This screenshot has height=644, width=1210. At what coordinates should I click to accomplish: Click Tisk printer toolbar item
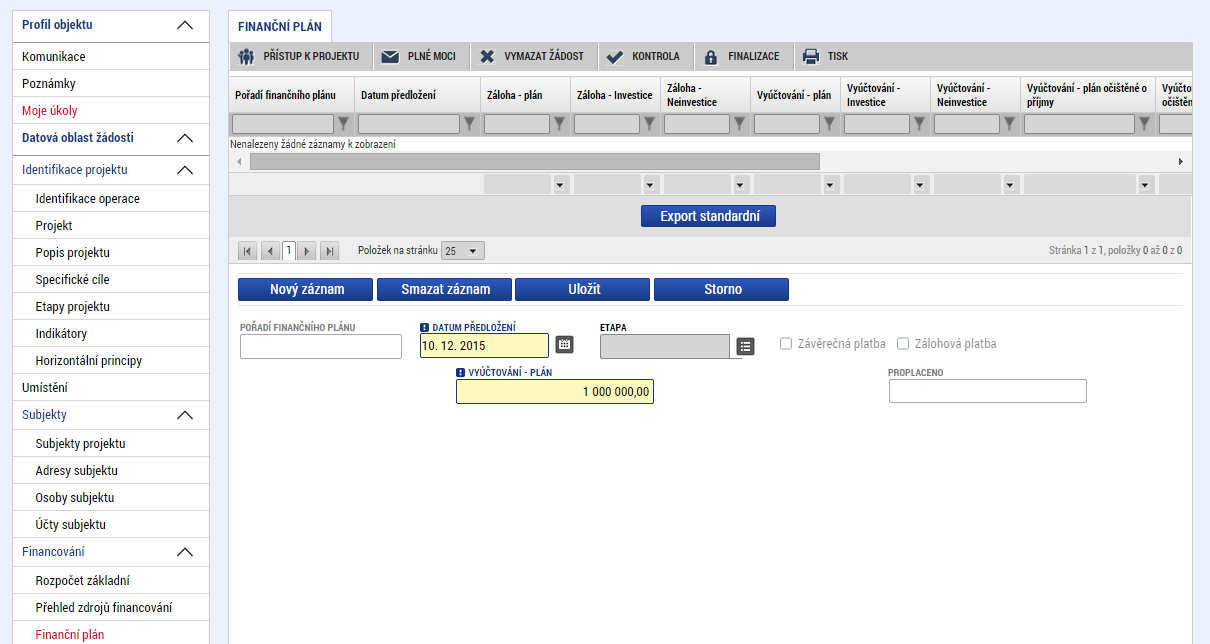[825, 56]
